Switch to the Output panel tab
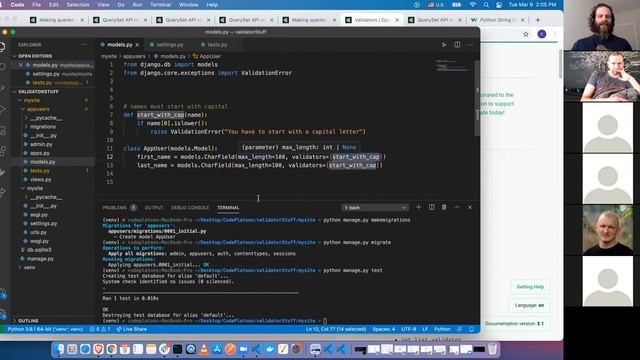The height and width of the screenshot is (360, 640). 154,208
